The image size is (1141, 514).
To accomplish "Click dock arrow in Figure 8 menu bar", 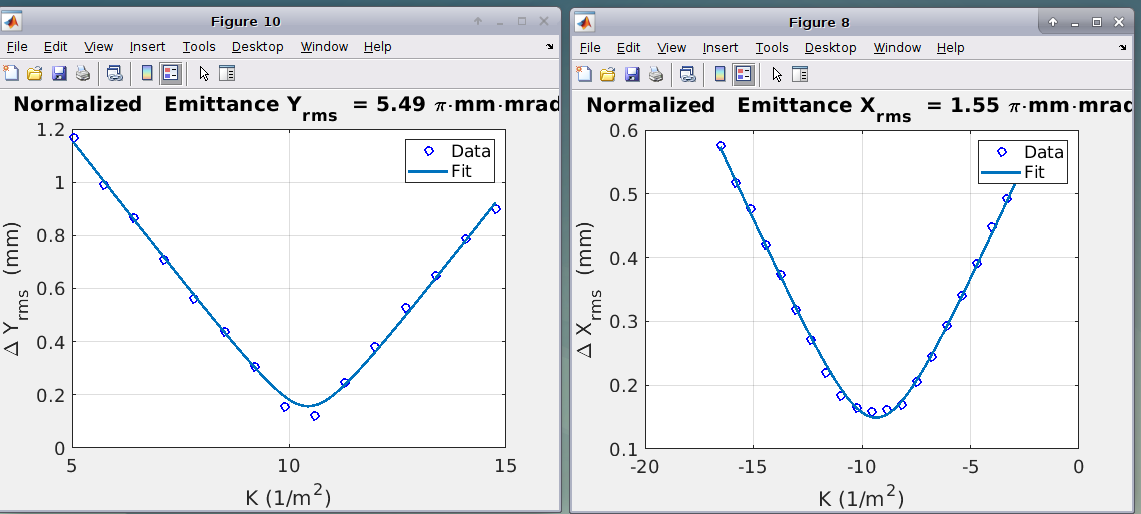I will (x=1122, y=48).
